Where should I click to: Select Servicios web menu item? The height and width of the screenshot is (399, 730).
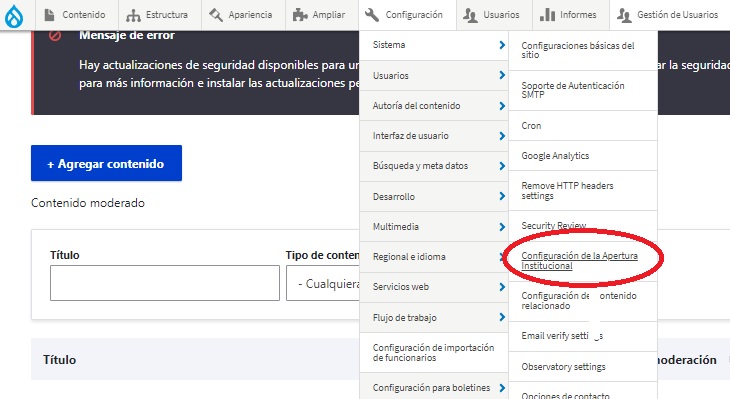point(400,287)
